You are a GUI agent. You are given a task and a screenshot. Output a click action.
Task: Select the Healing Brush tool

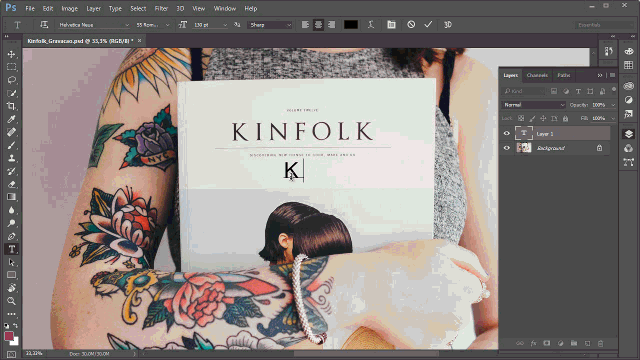click(x=11, y=132)
